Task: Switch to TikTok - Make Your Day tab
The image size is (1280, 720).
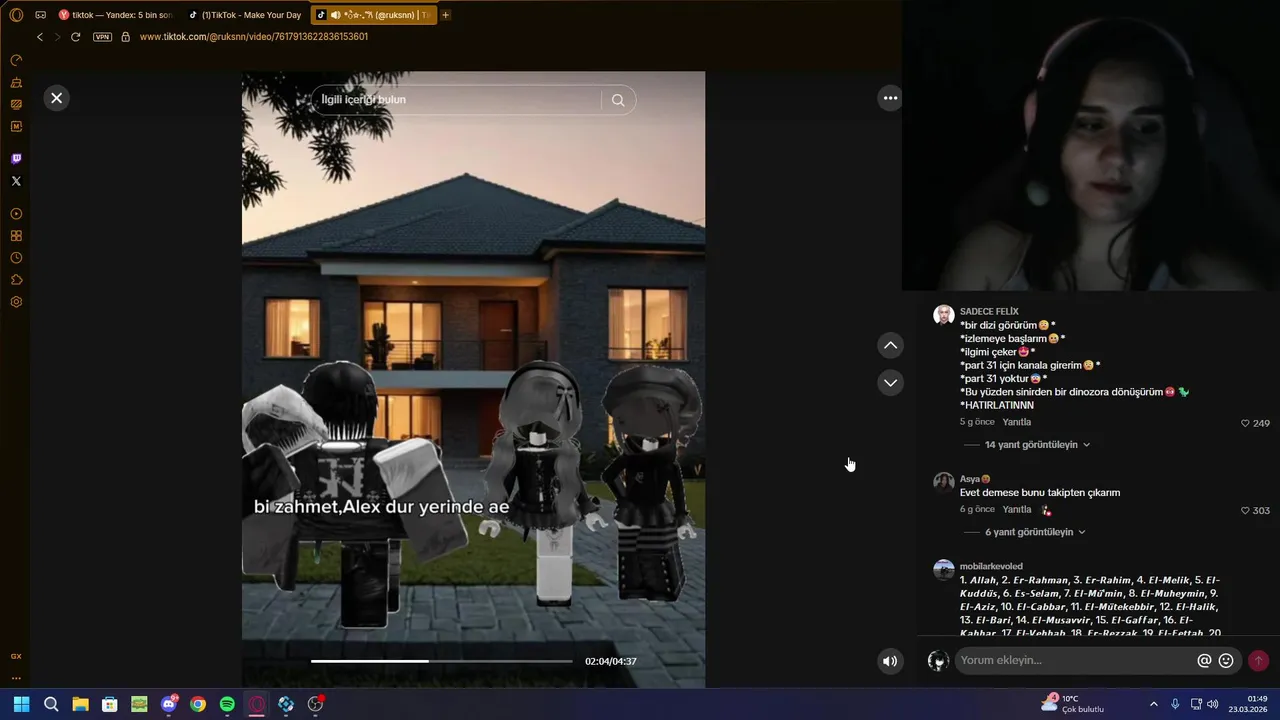Action: tap(245, 15)
